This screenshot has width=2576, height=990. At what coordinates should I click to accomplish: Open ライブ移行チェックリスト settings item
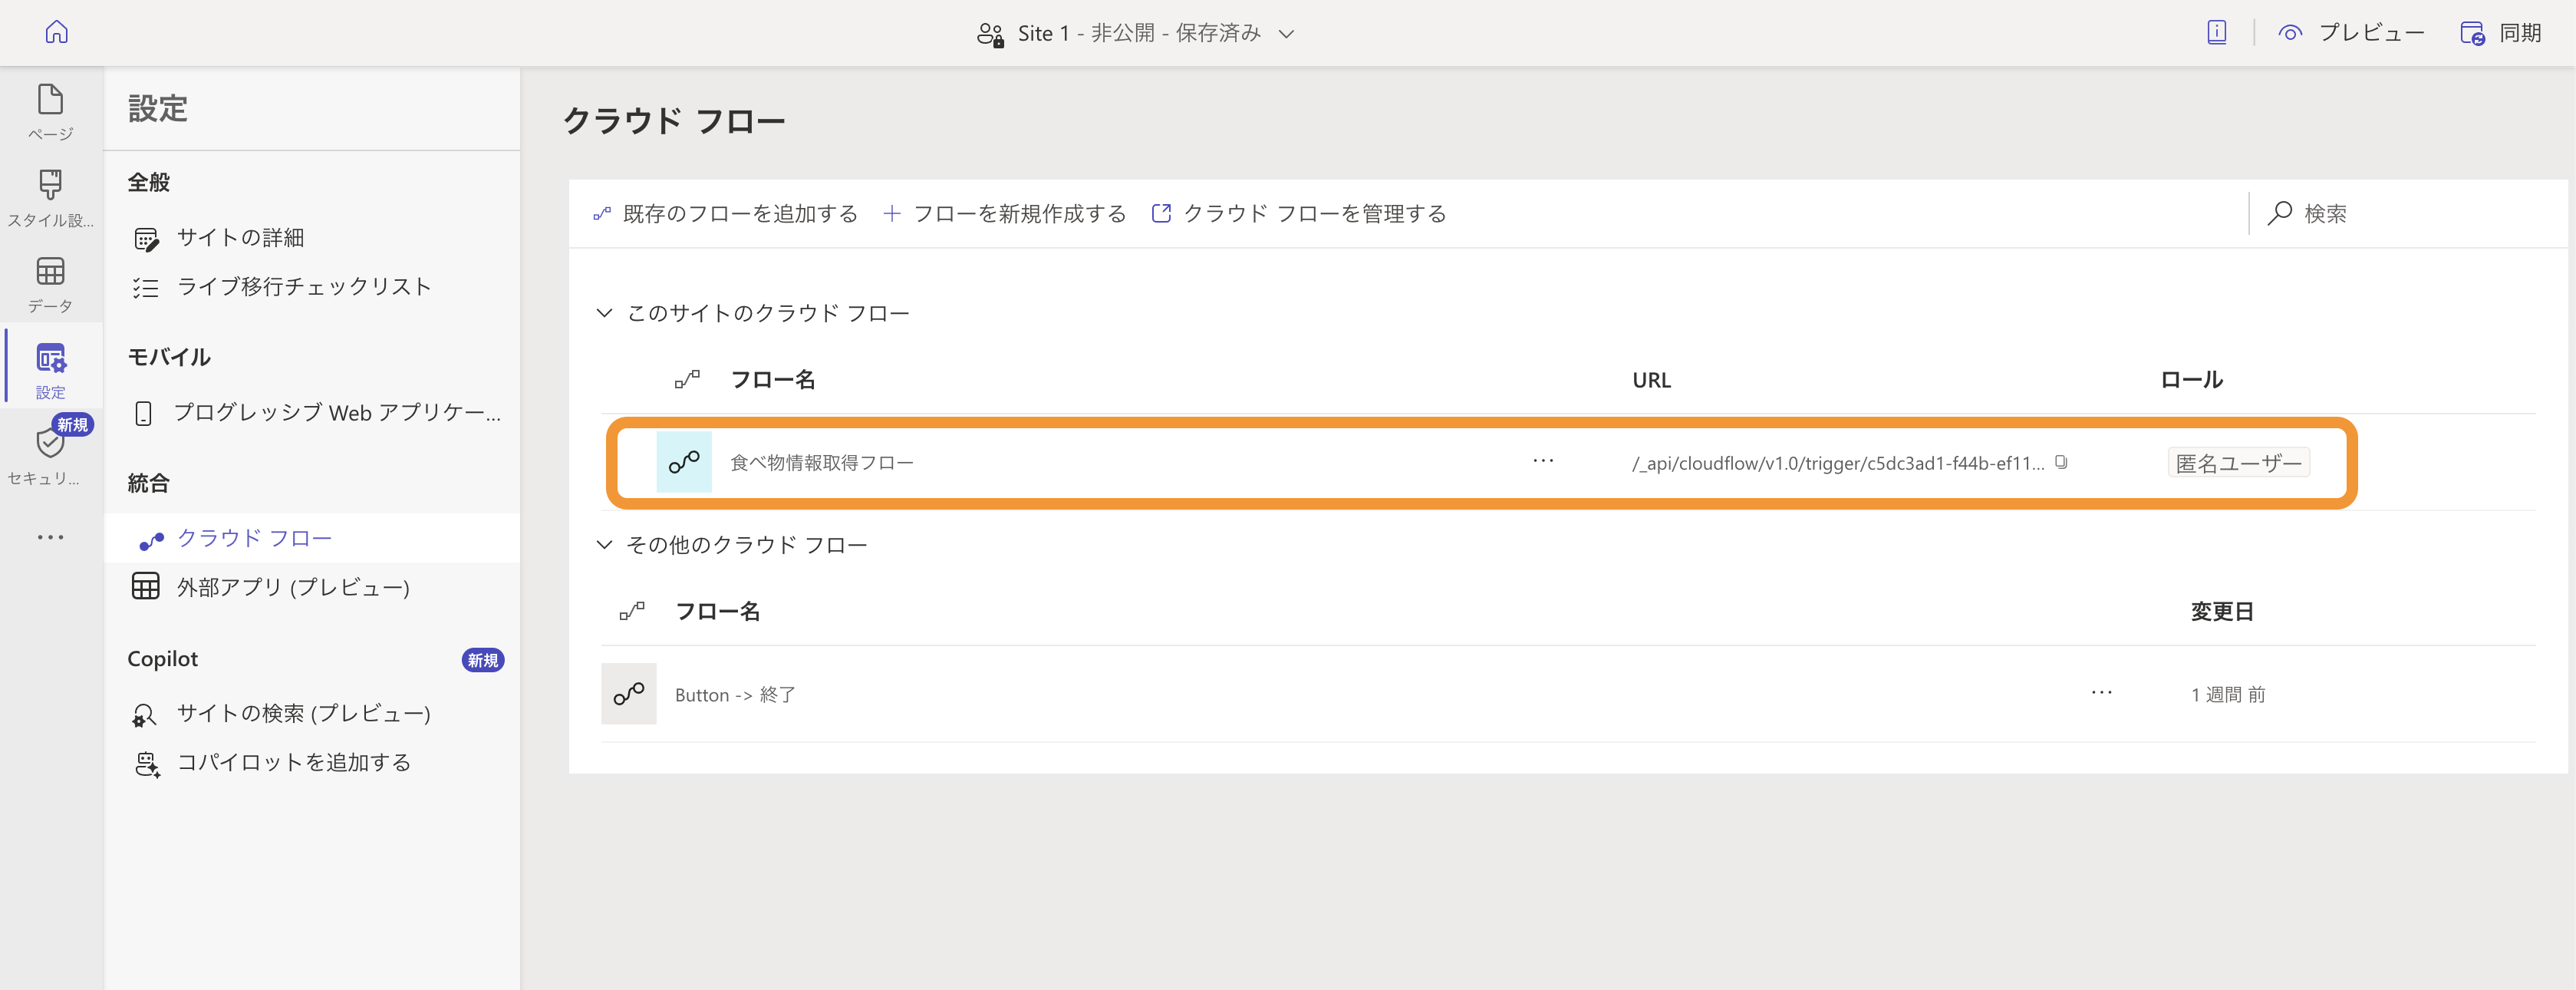click(x=303, y=287)
